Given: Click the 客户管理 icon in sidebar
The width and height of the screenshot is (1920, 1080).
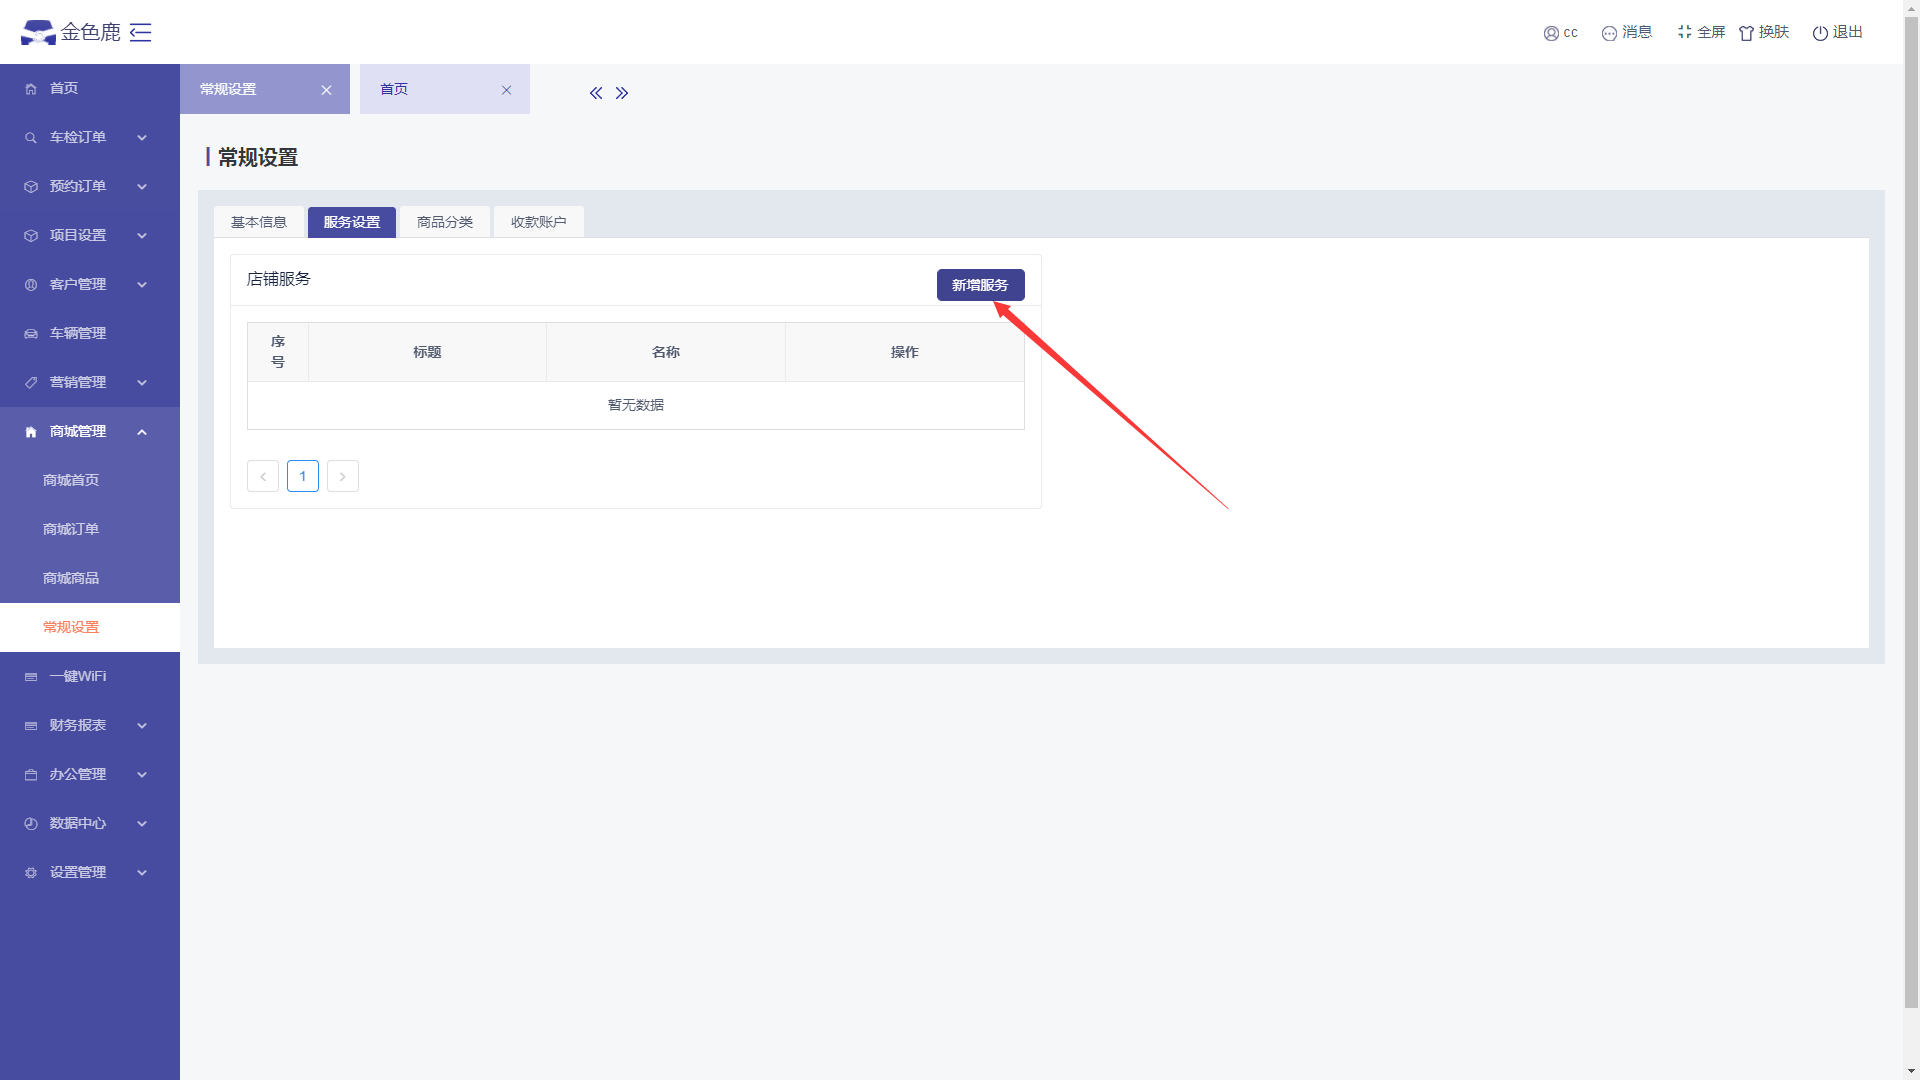Looking at the screenshot, I should [31, 285].
